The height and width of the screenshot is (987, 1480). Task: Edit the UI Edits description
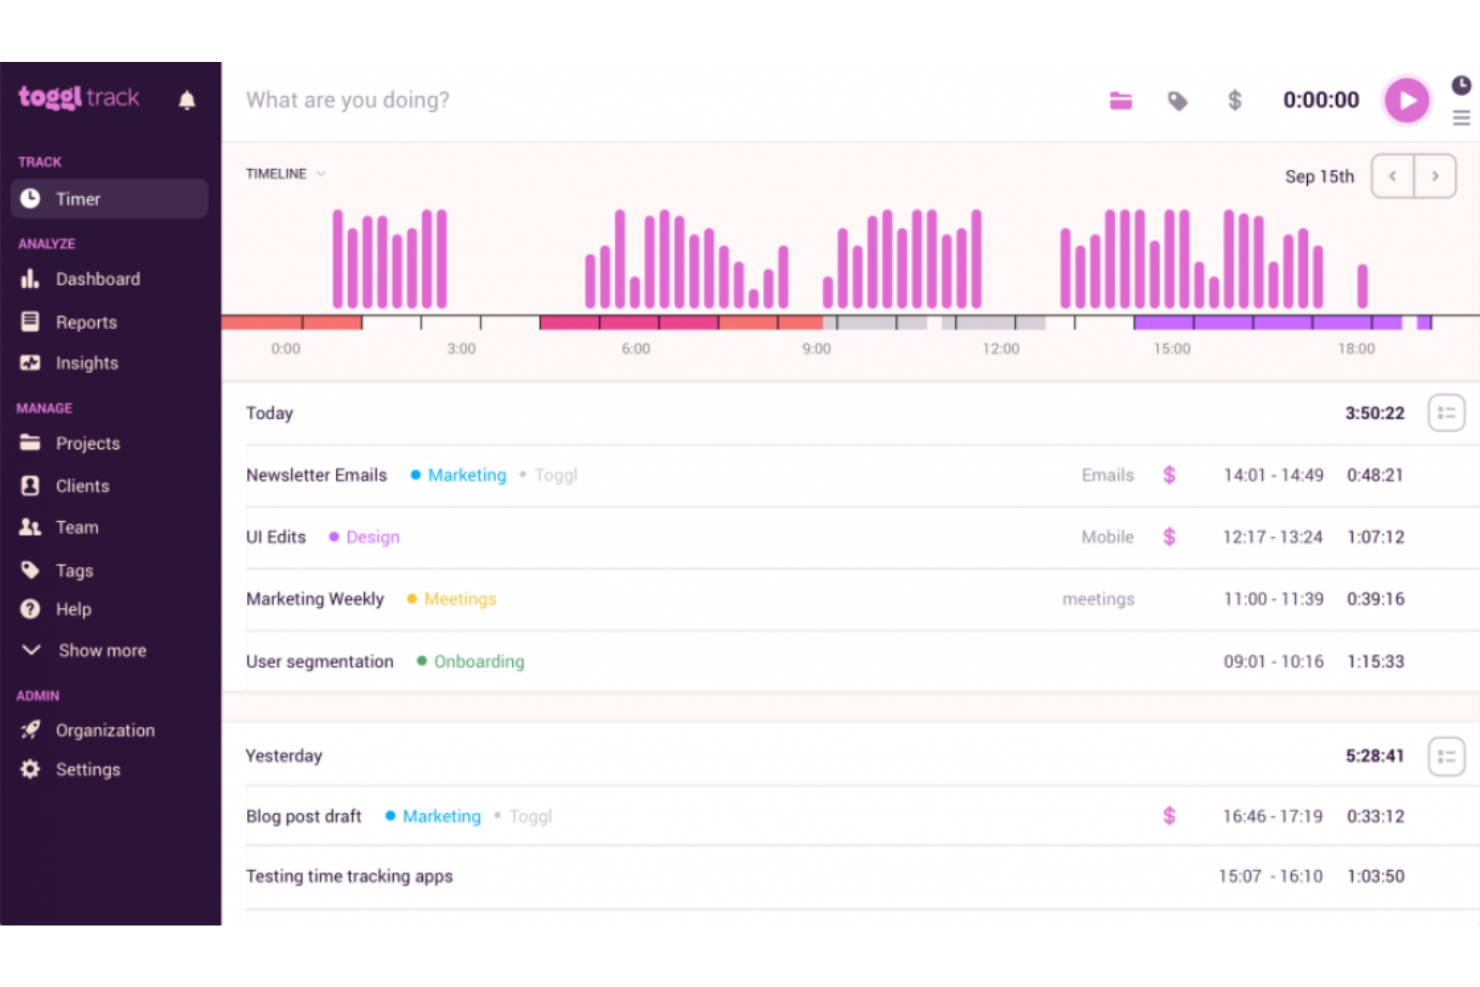pos(276,537)
